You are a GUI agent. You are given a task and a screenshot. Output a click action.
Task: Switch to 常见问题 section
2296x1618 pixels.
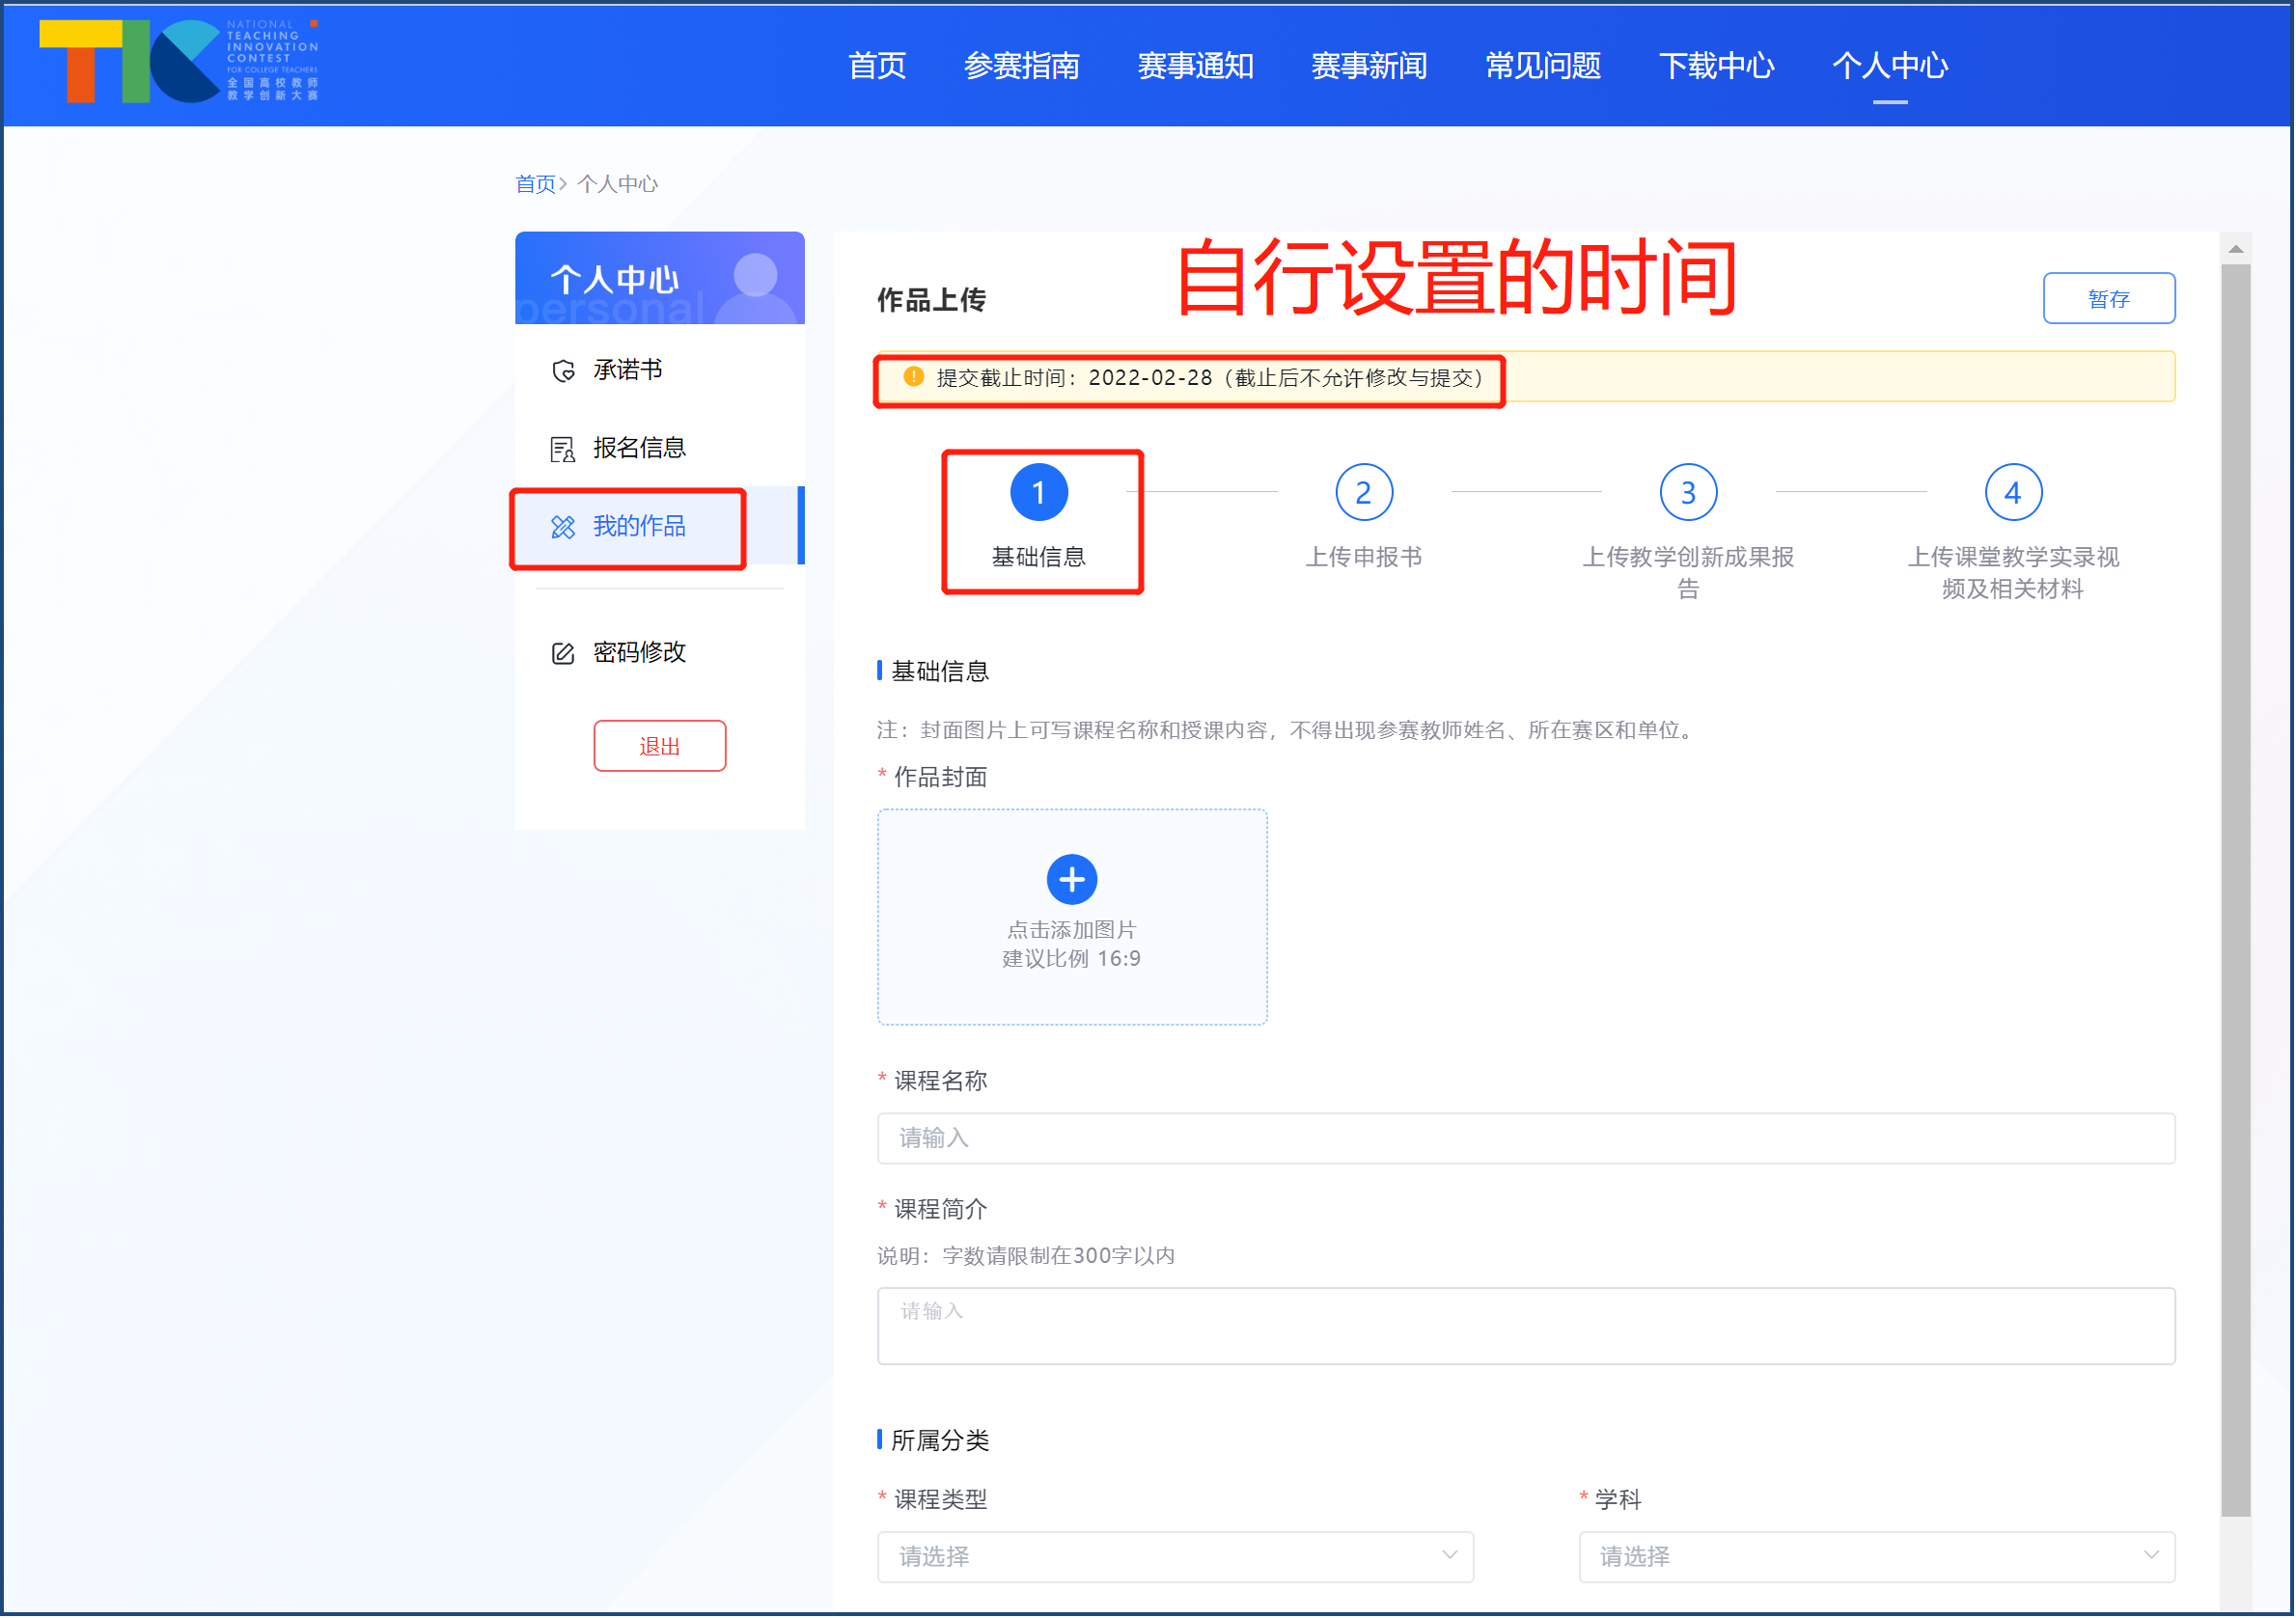[1541, 66]
